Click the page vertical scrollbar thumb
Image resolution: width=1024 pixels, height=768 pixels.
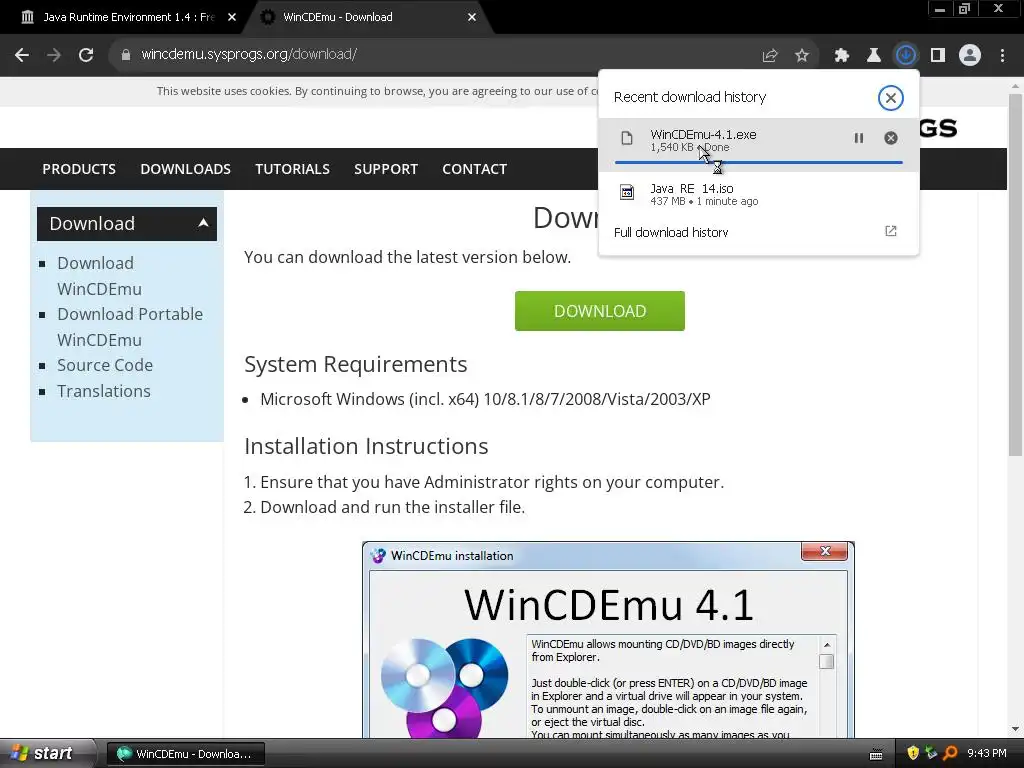[x=1015, y=274]
